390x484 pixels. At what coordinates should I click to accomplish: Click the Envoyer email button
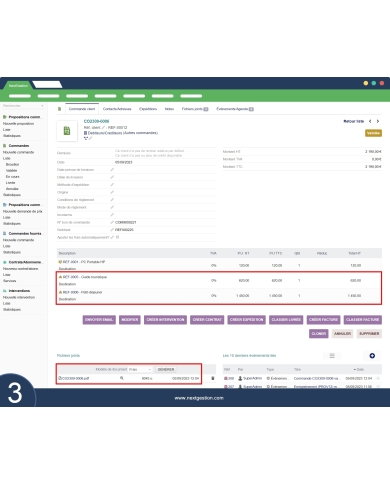point(99,320)
